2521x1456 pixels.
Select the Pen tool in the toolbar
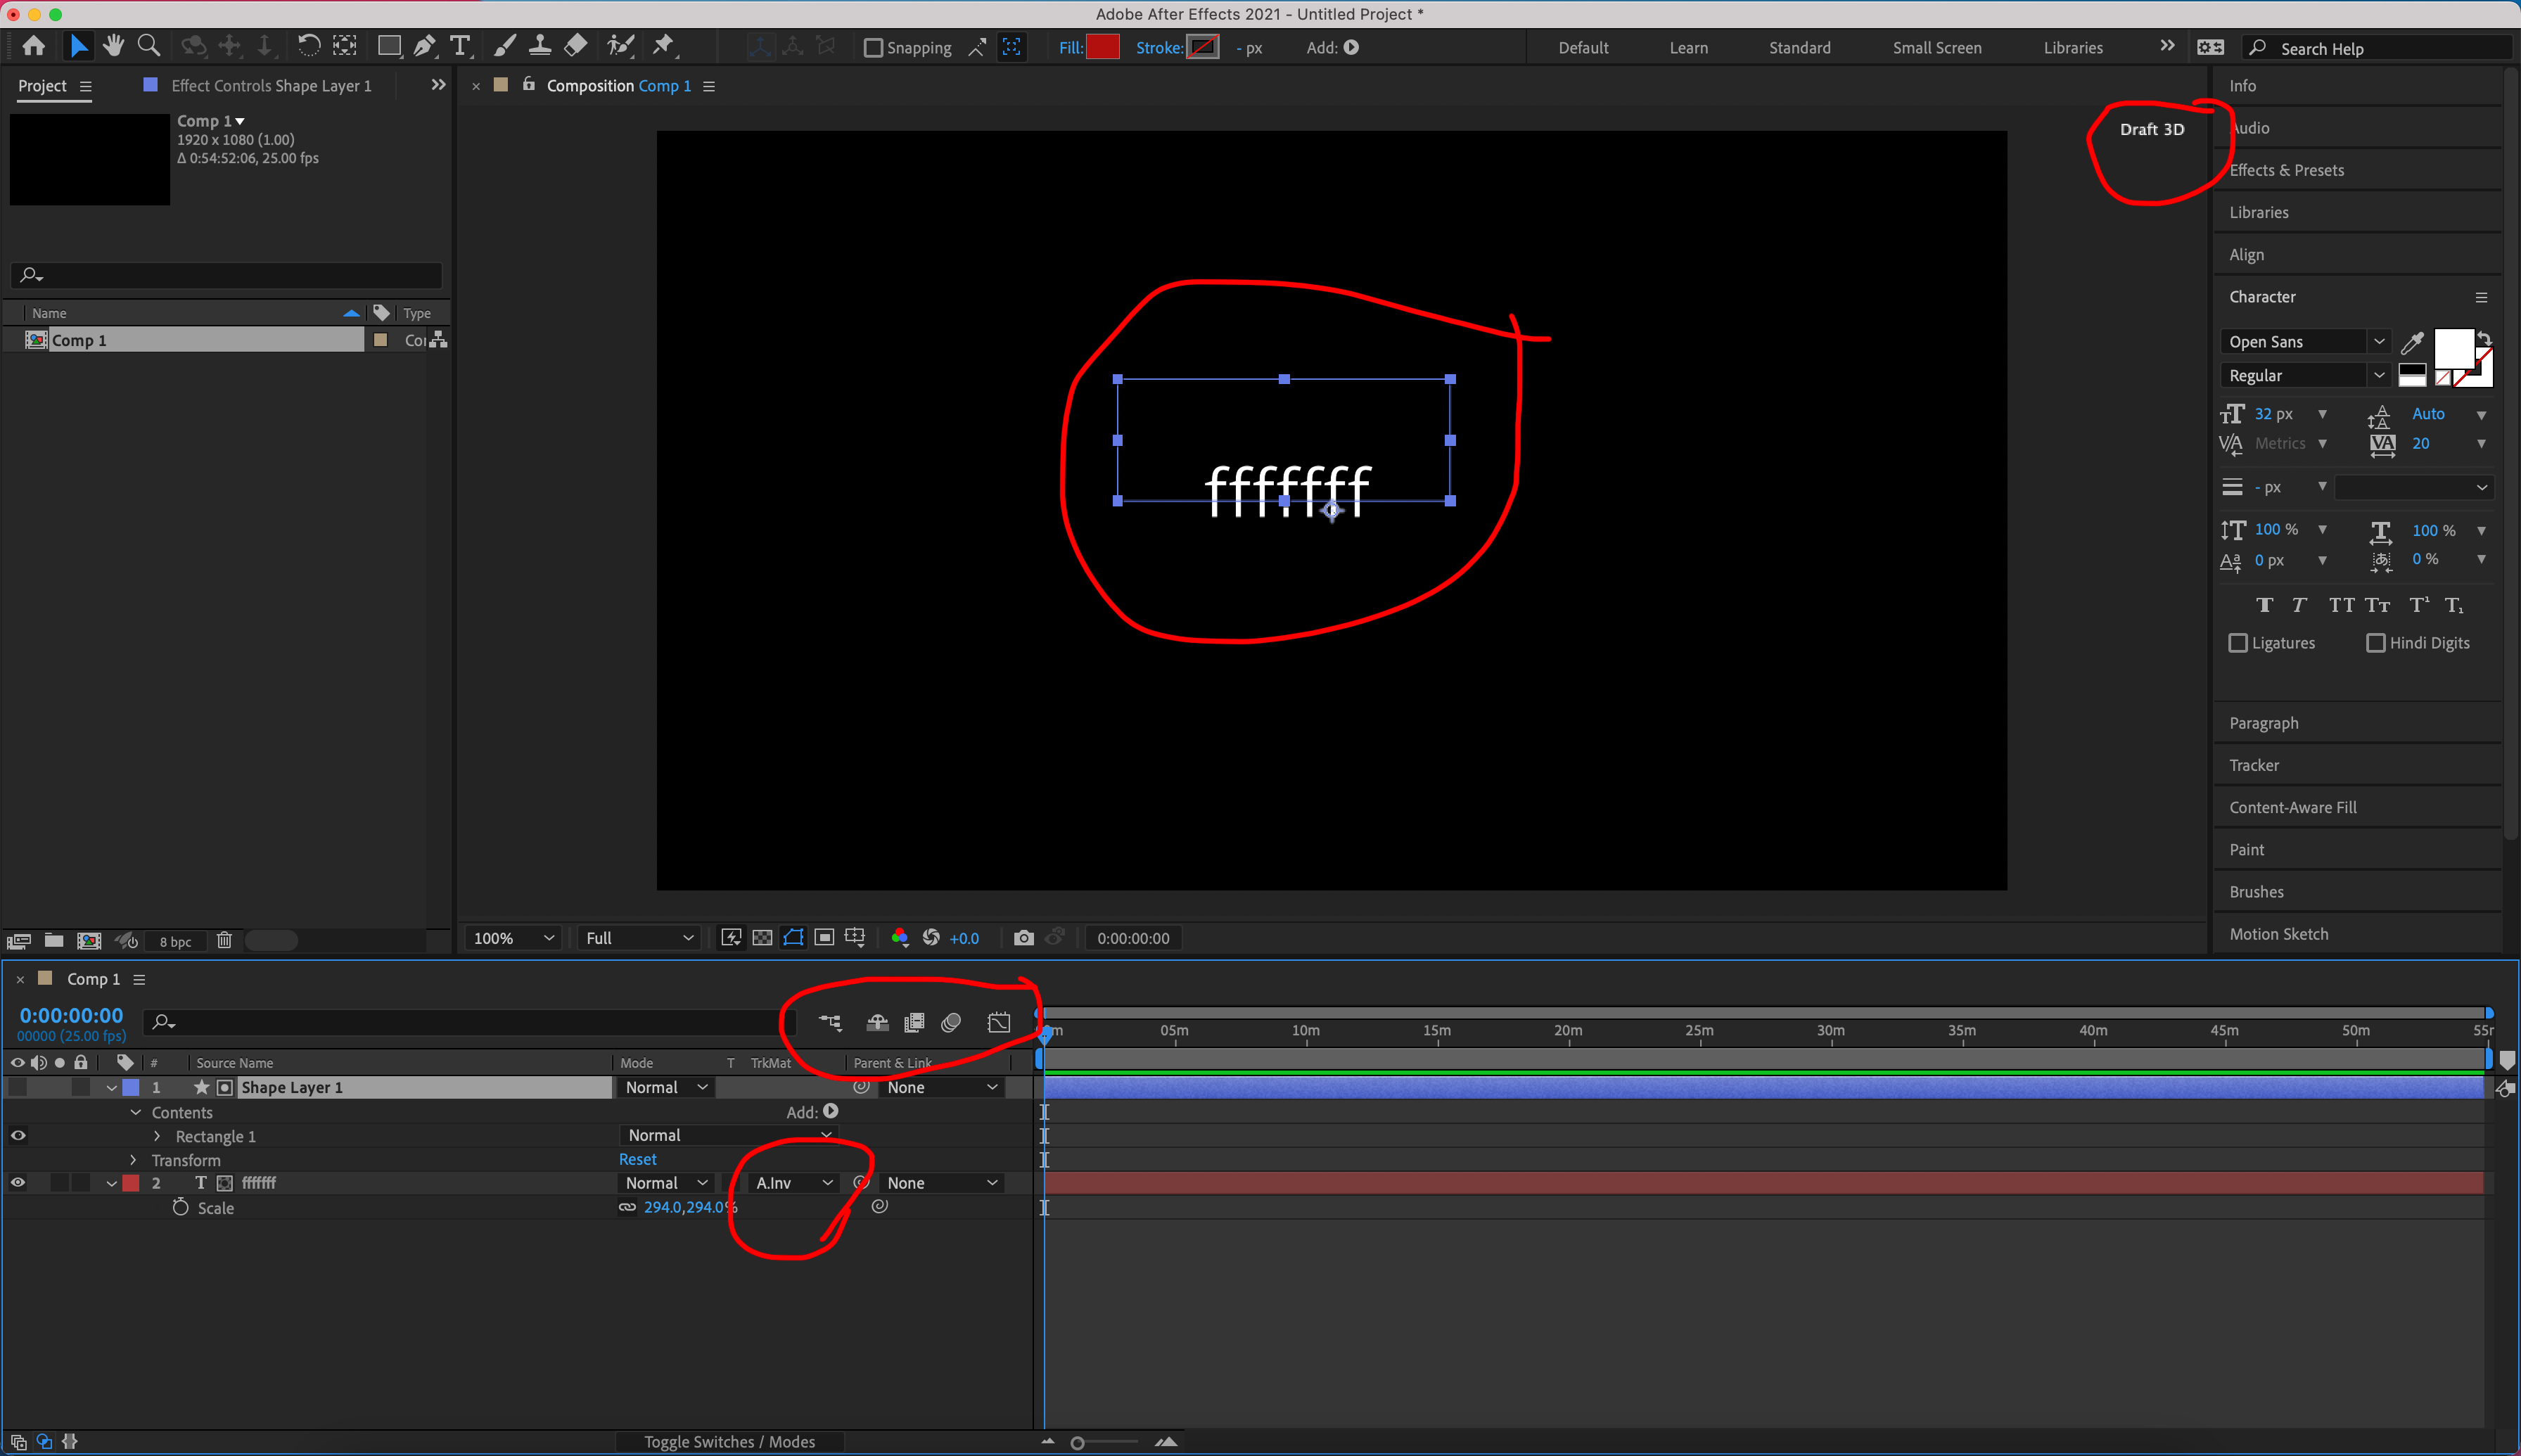424,46
